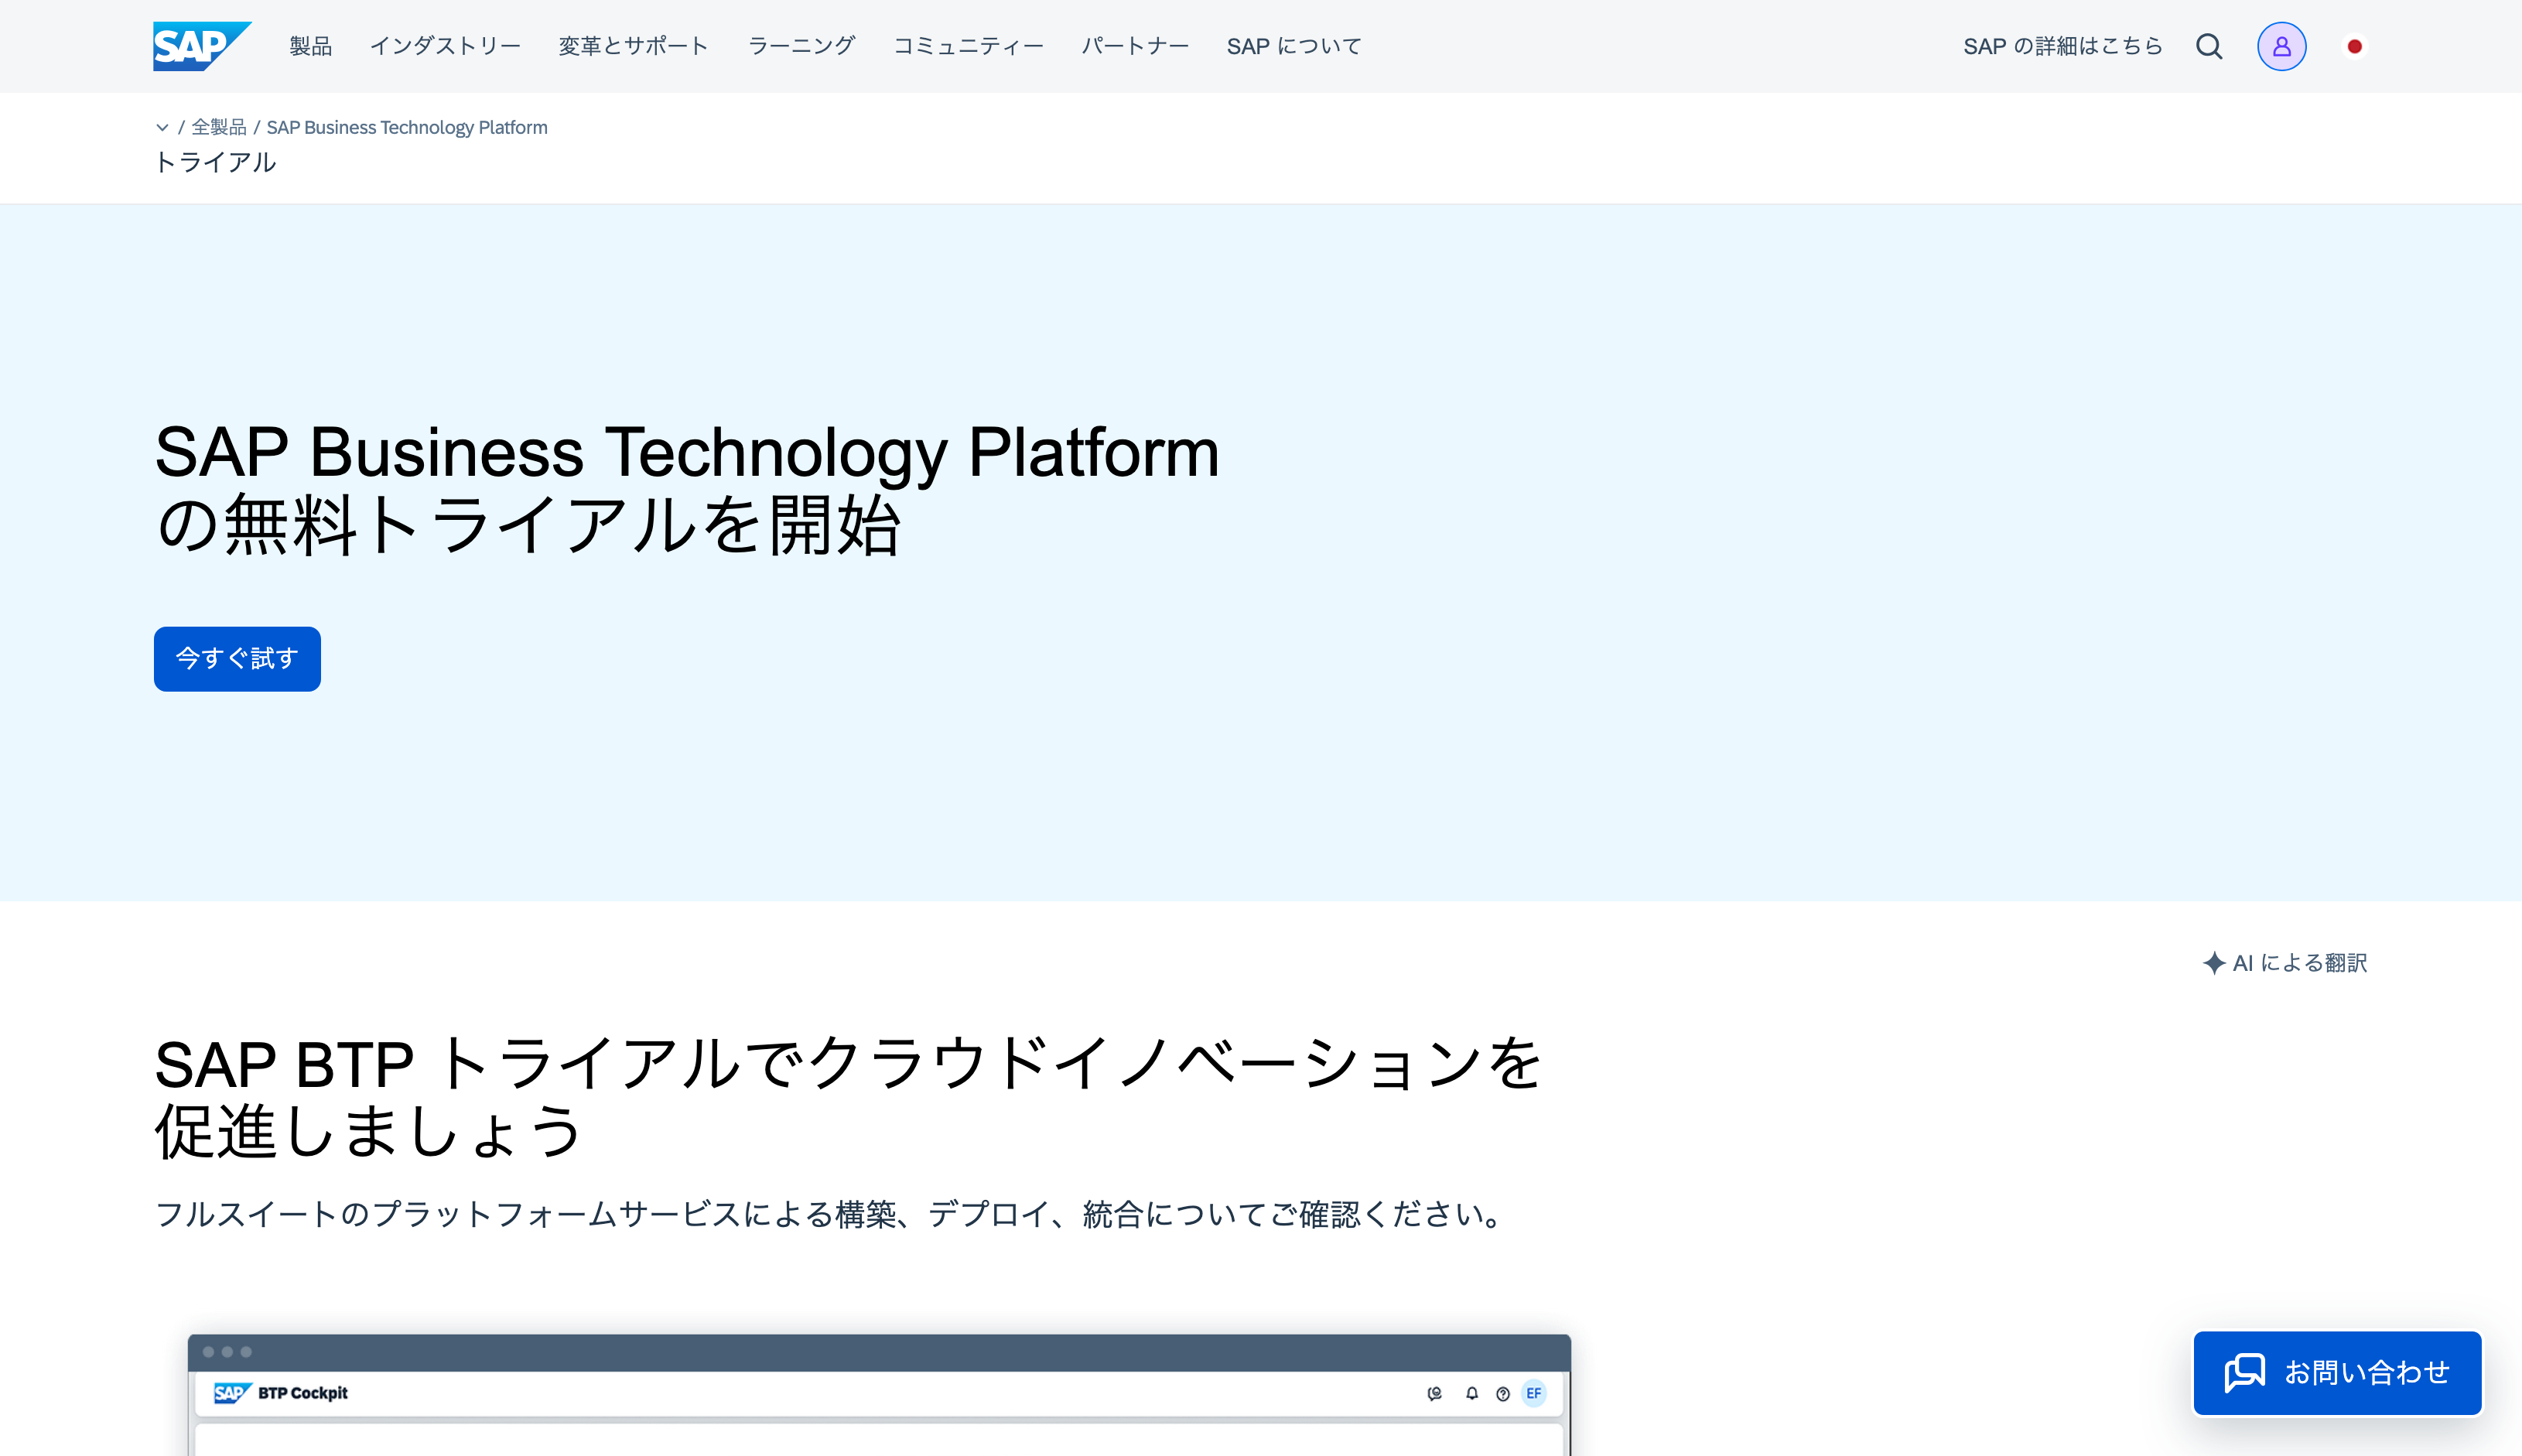The image size is (2522, 1456).
Task: Open the user account profile icon
Action: (x=2281, y=46)
